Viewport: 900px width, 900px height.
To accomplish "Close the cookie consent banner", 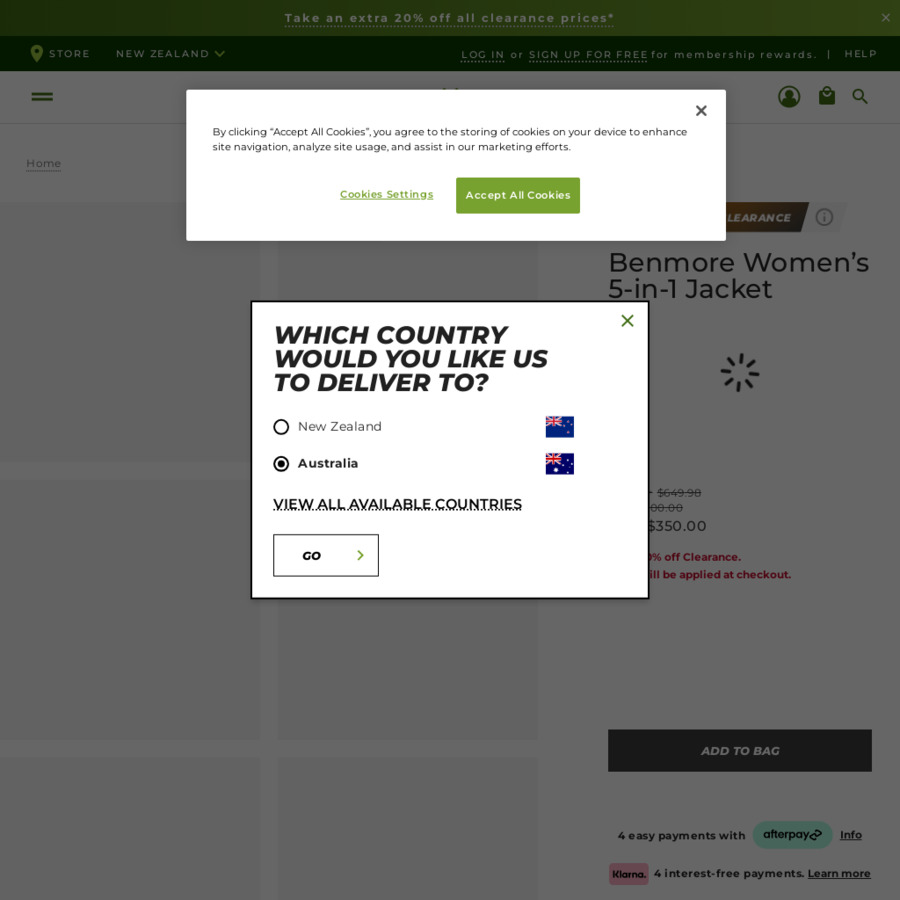I will (x=701, y=110).
